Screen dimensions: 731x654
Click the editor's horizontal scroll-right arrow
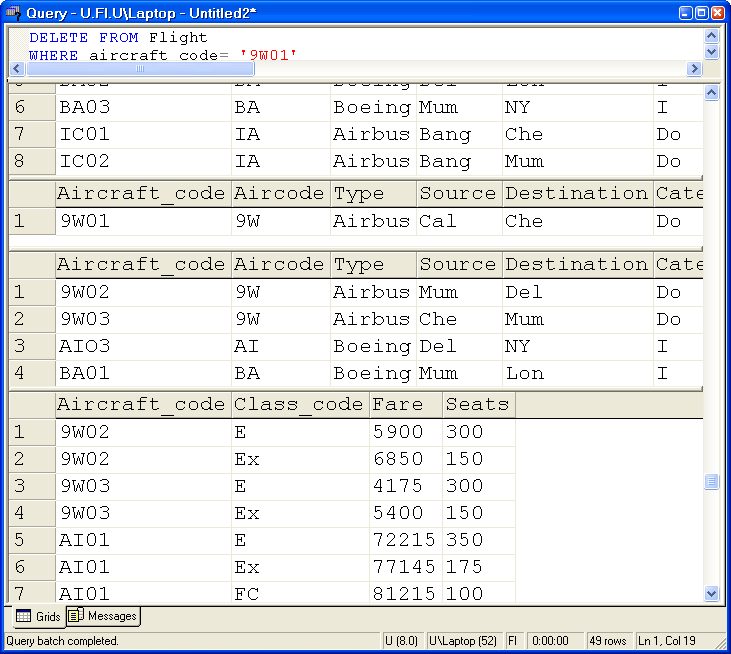click(694, 69)
